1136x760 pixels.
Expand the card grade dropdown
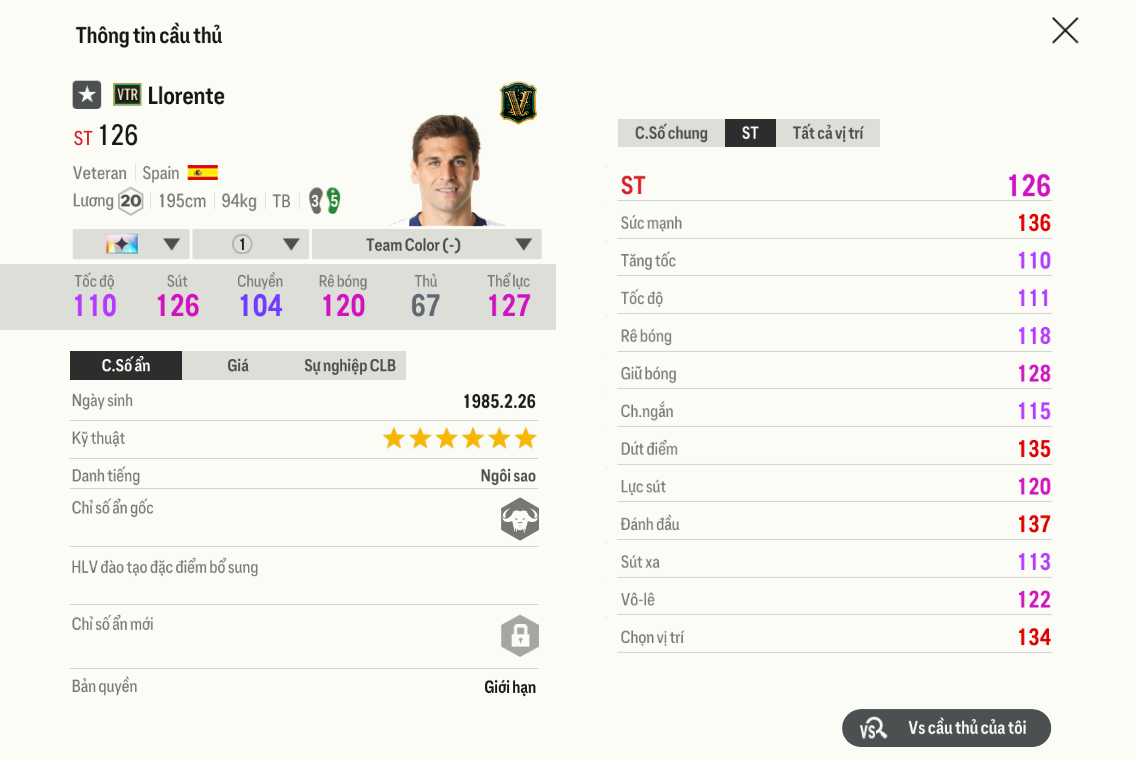[131, 243]
